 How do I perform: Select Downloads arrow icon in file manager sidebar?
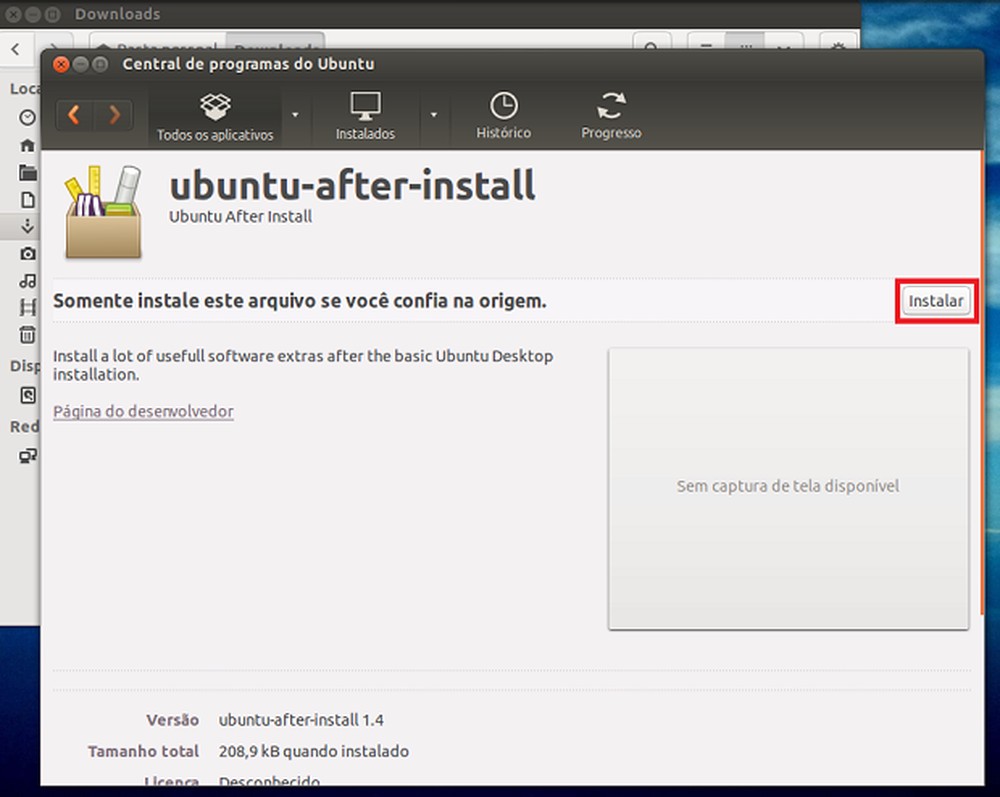point(27,226)
